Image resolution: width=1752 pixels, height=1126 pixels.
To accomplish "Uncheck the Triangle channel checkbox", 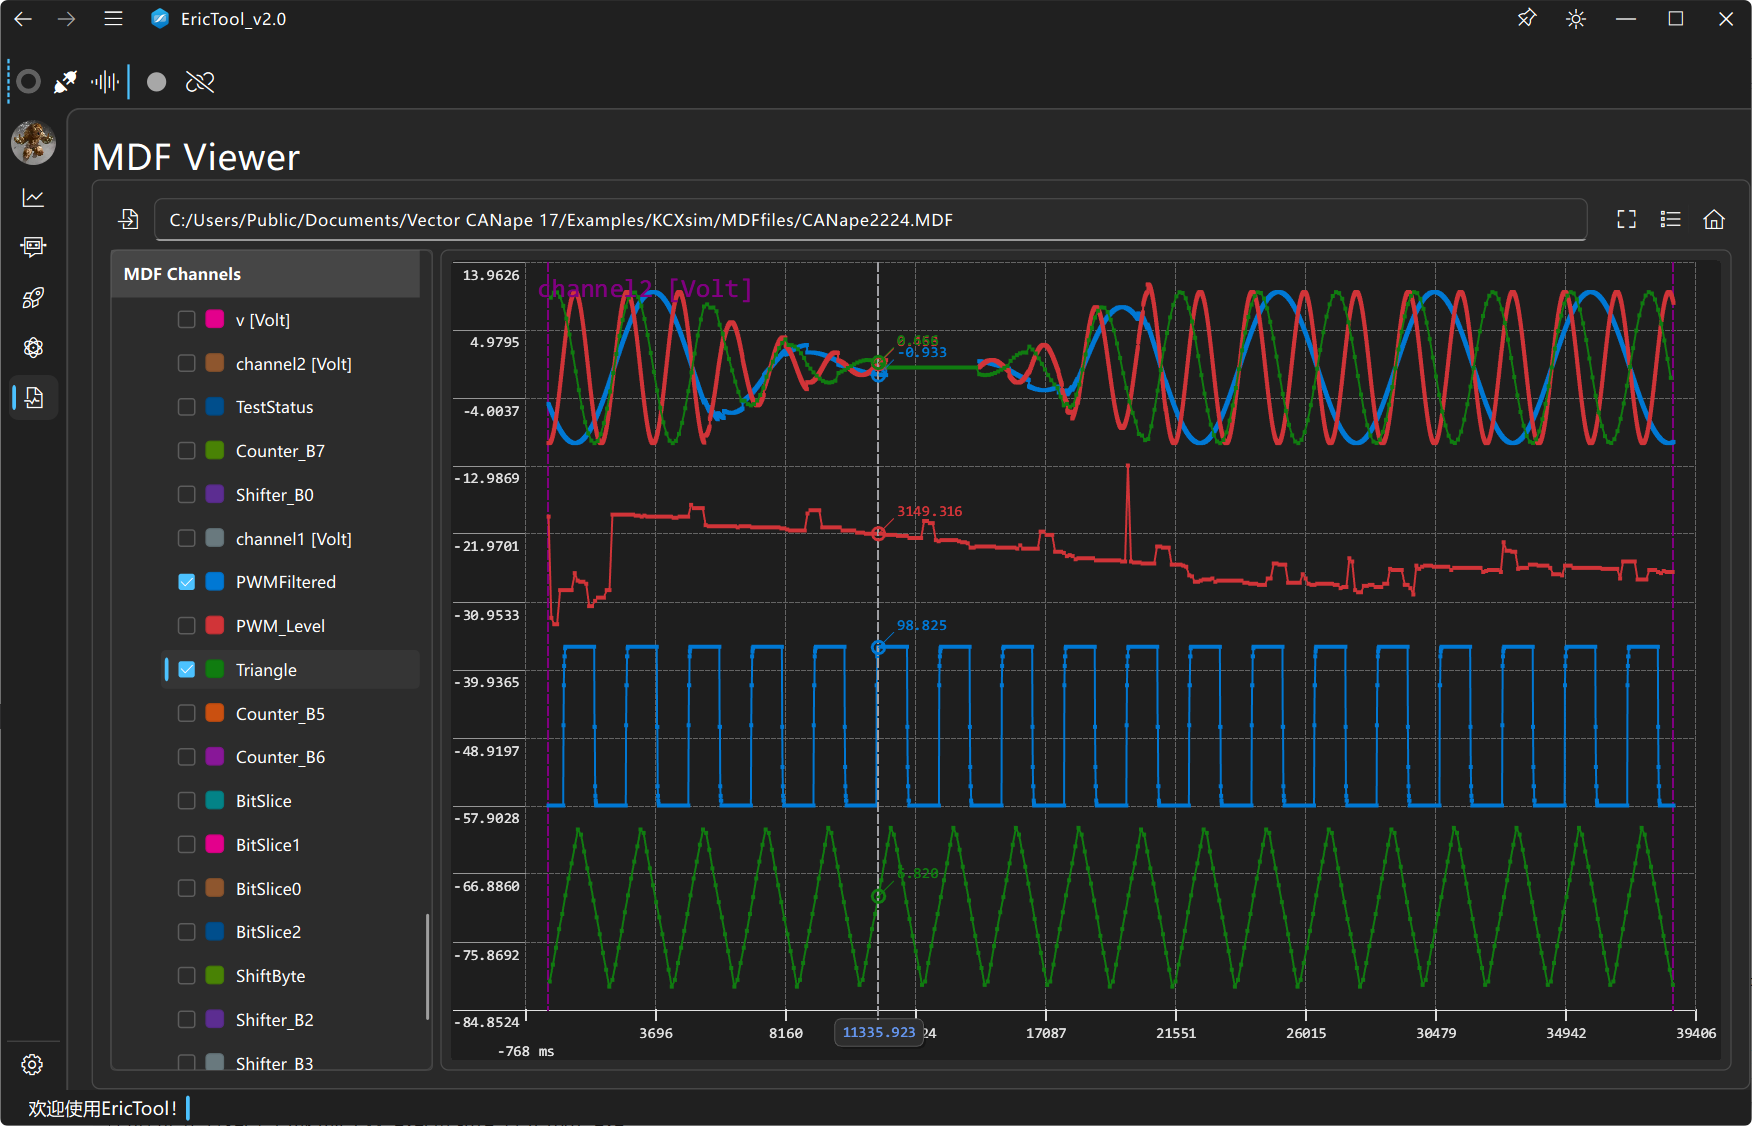I will pos(187,670).
